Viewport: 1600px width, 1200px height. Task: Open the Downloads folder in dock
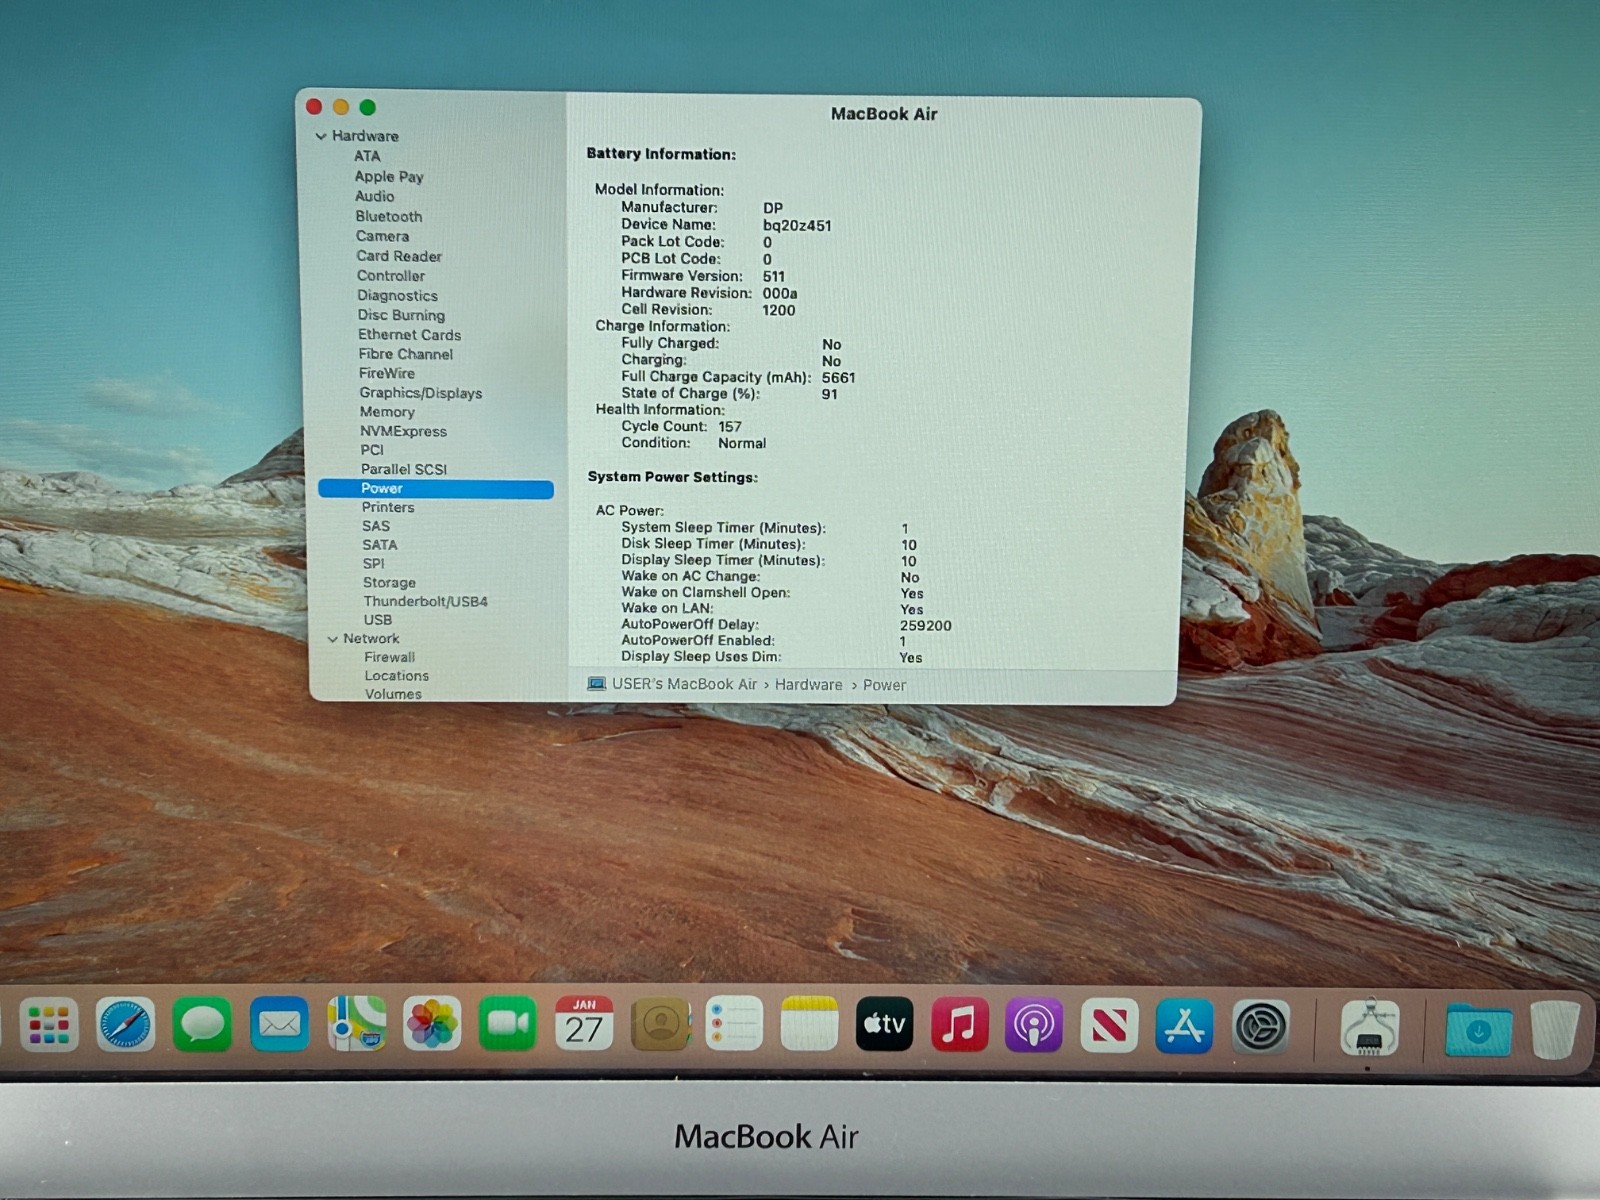click(x=1478, y=1029)
